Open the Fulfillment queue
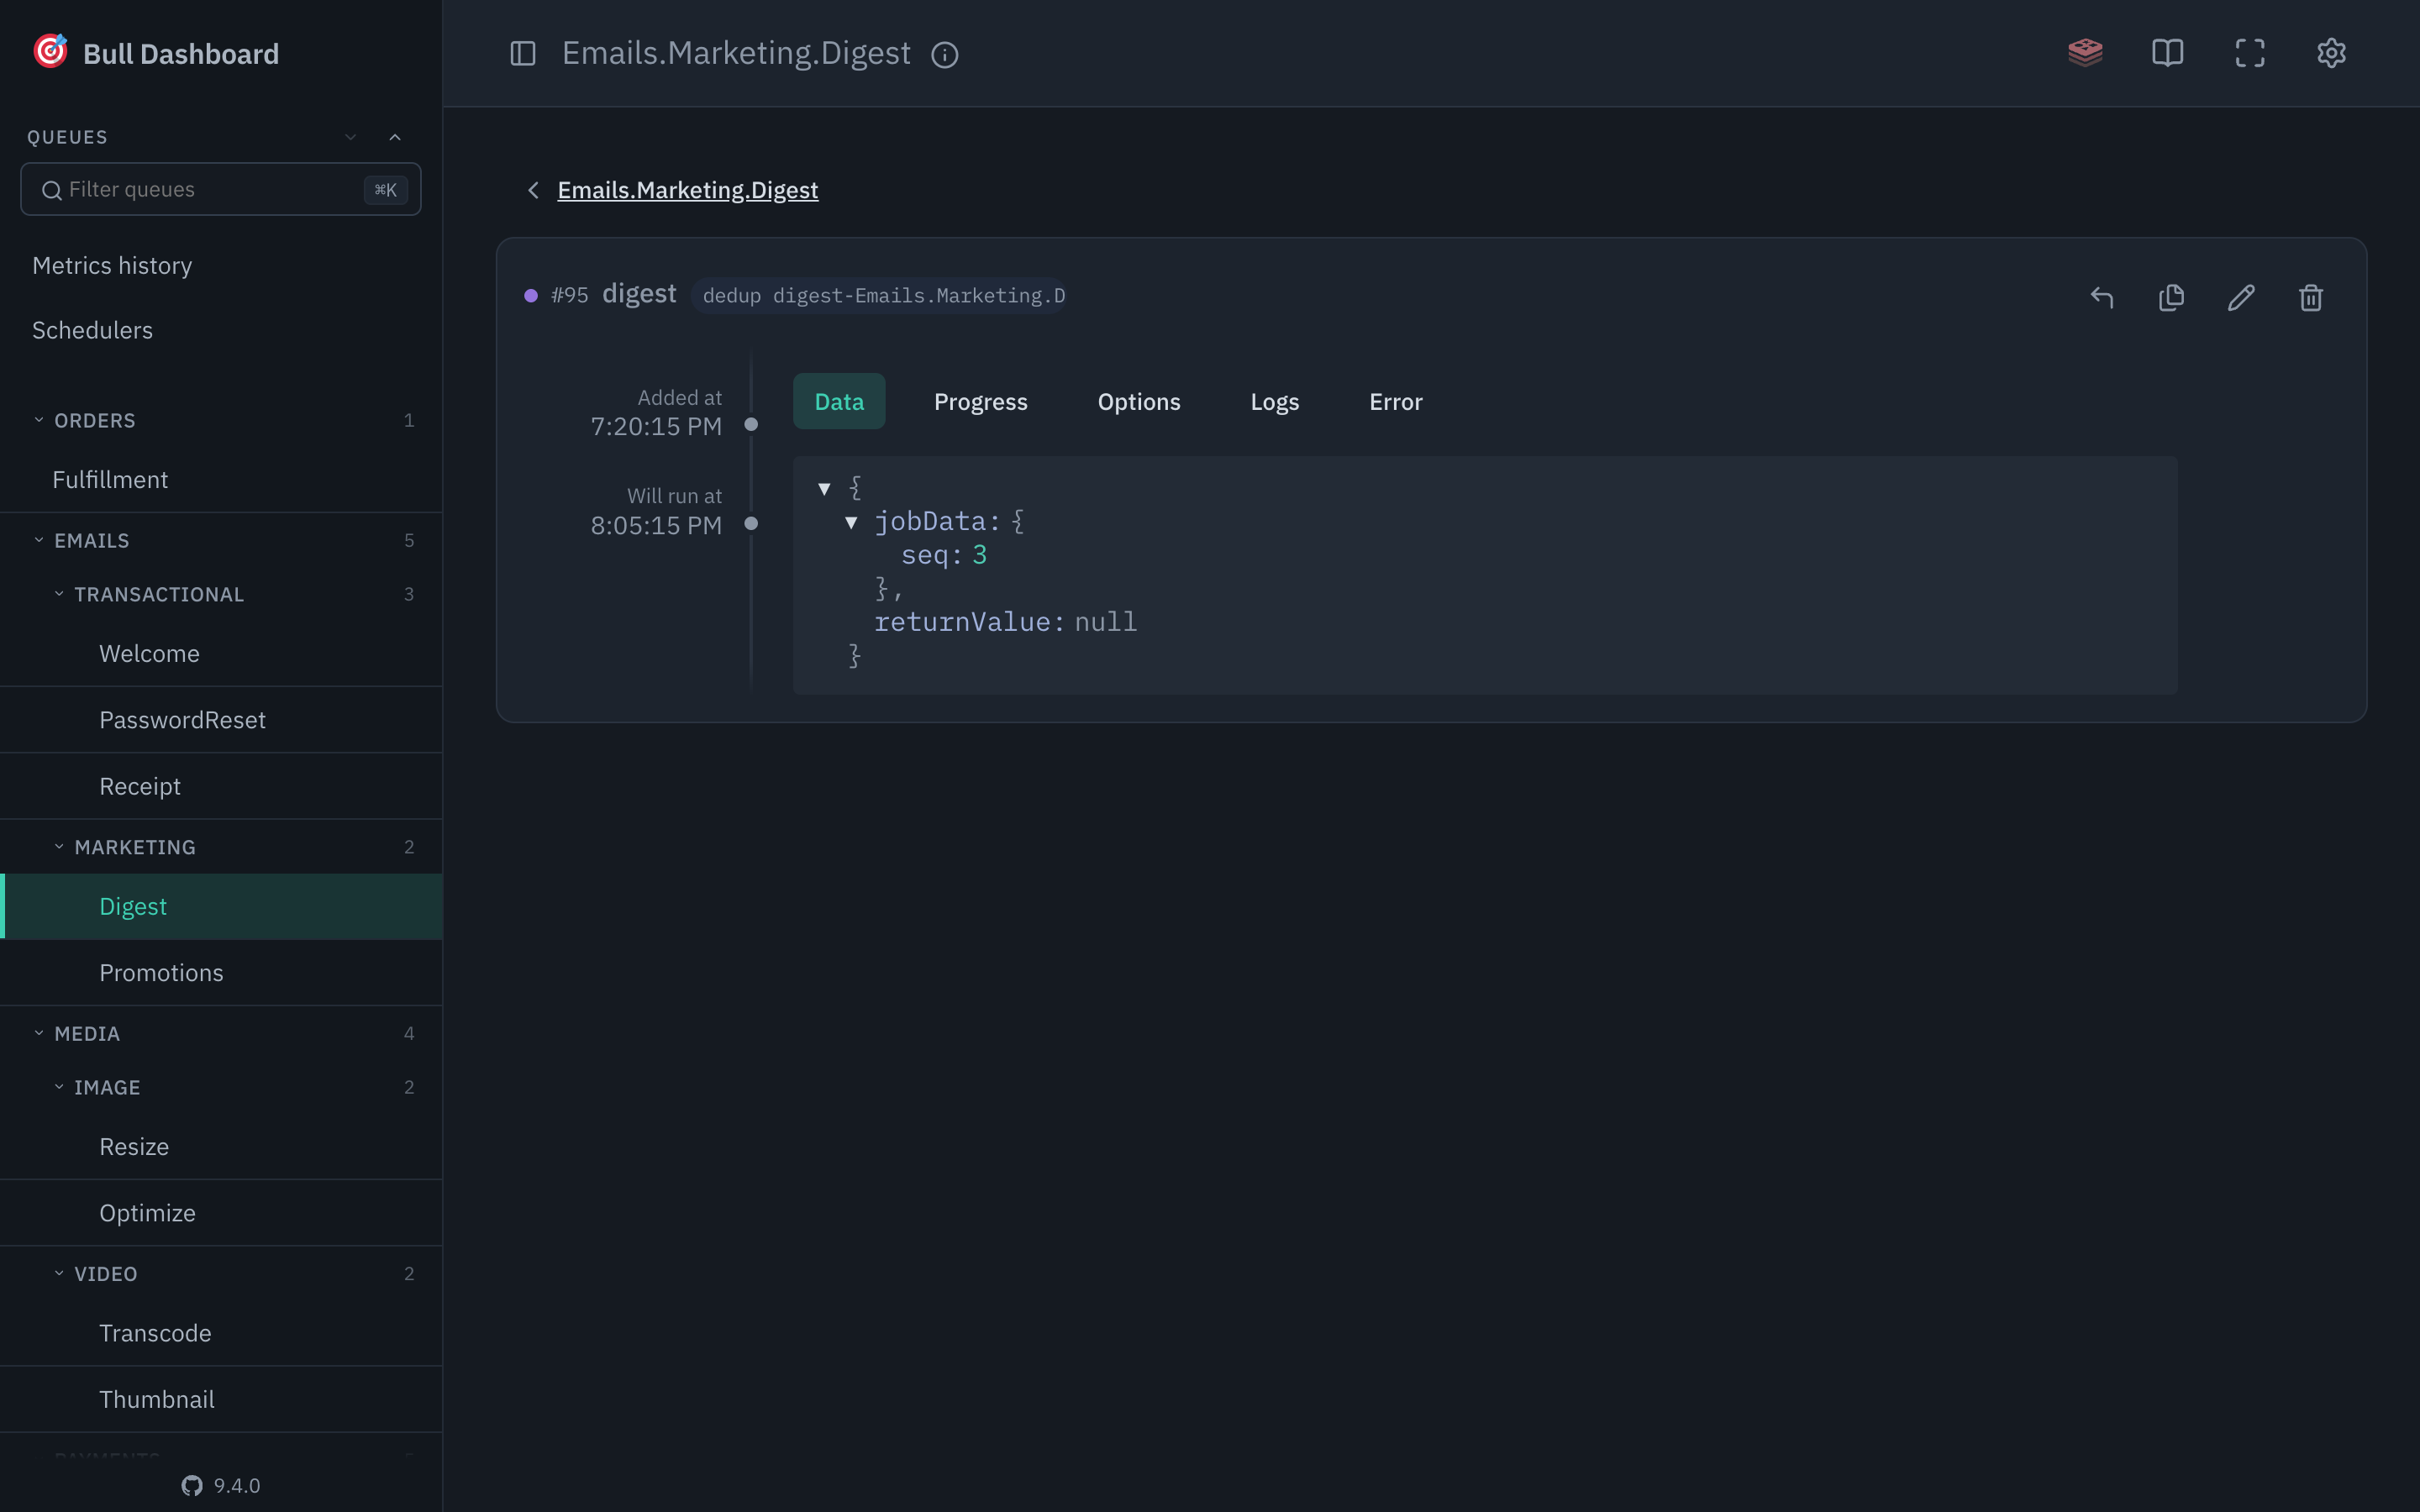 point(221,480)
